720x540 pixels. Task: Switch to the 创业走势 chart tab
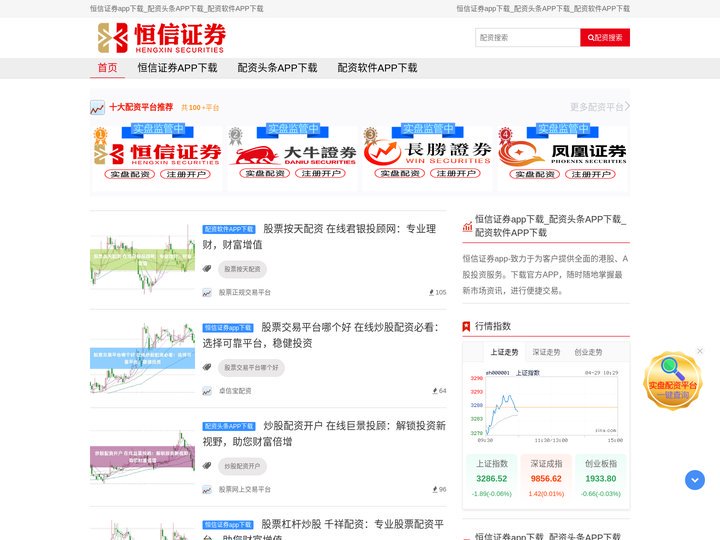[588, 352]
